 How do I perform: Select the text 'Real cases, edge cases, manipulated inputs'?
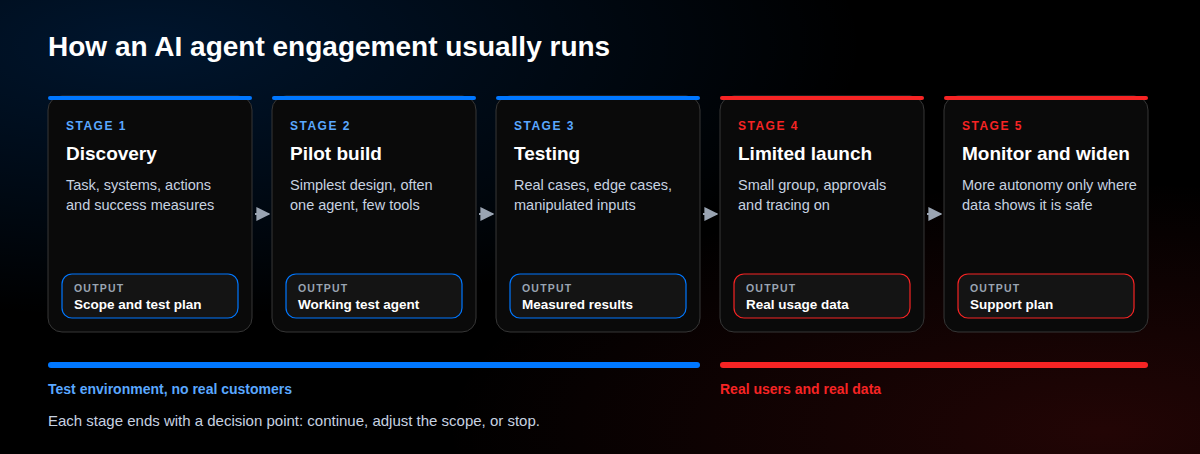click(593, 195)
